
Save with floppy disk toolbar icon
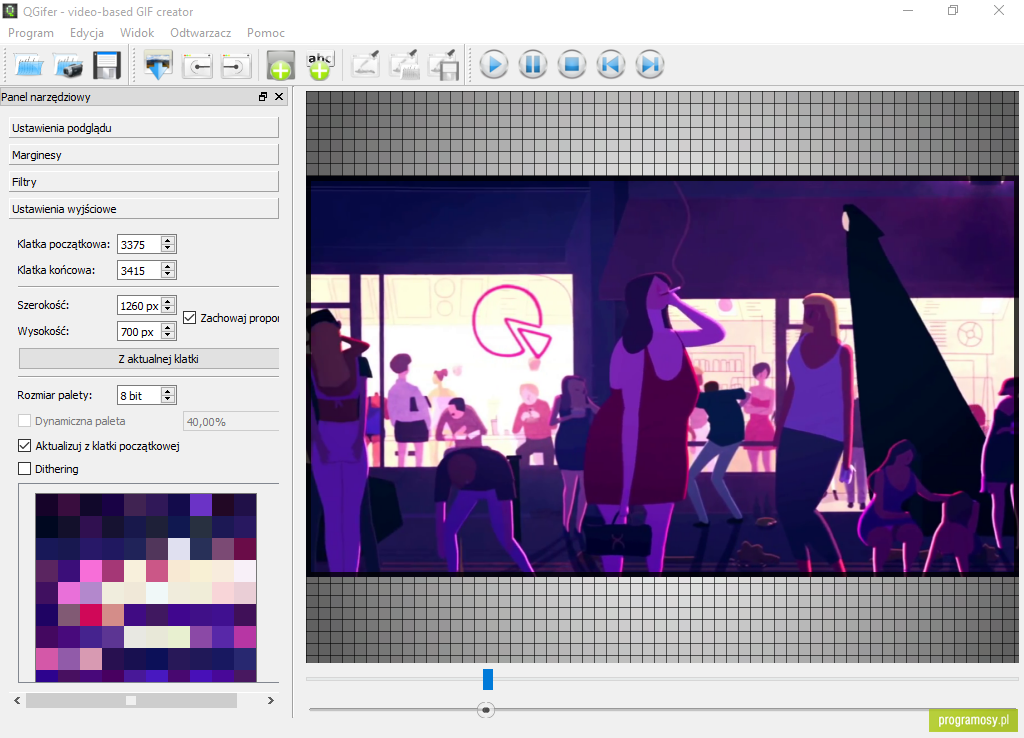(x=107, y=65)
